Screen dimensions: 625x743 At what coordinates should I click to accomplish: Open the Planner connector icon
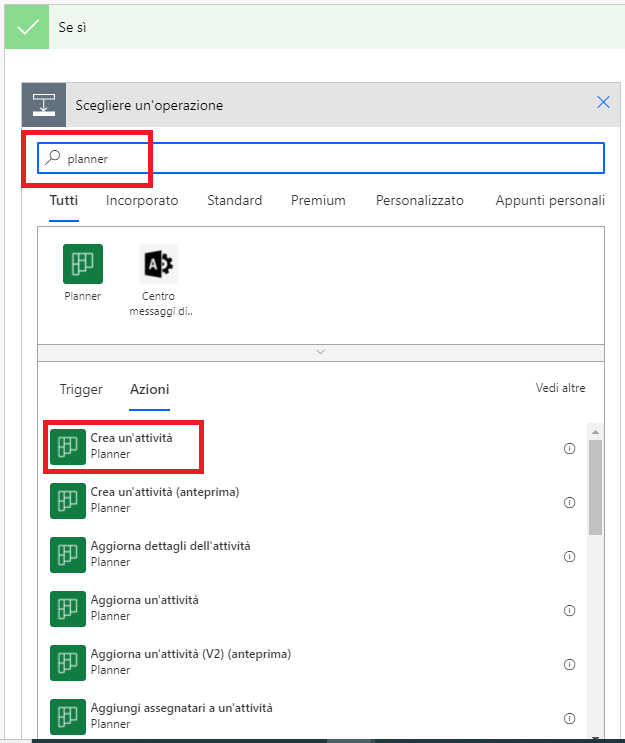(83, 264)
